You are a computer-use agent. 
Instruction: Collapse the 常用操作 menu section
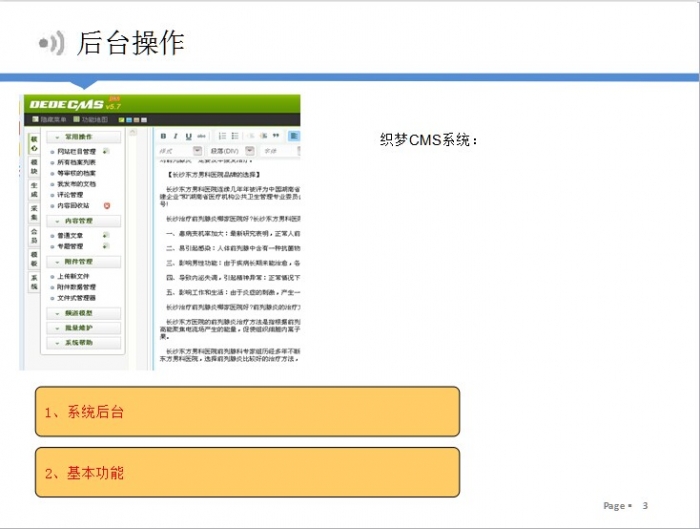coord(84,137)
